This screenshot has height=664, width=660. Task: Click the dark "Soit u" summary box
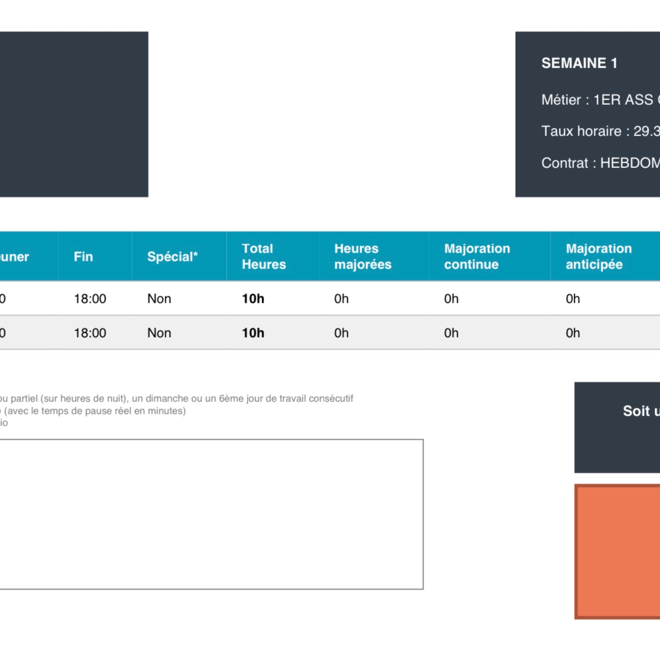(x=617, y=427)
